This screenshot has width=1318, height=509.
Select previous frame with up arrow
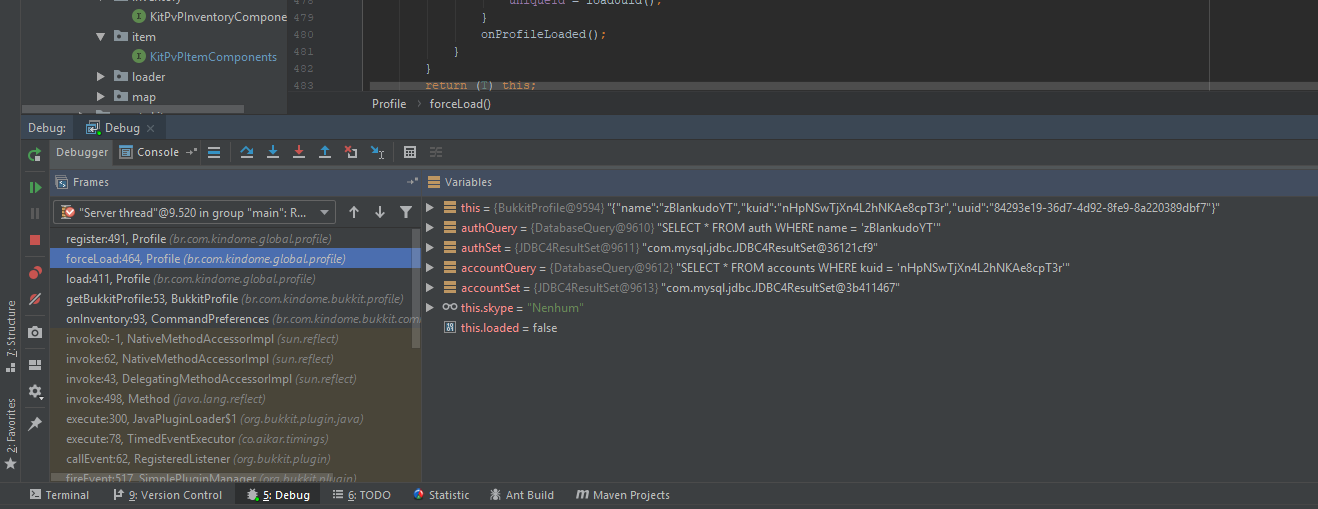click(x=354, y=212)
